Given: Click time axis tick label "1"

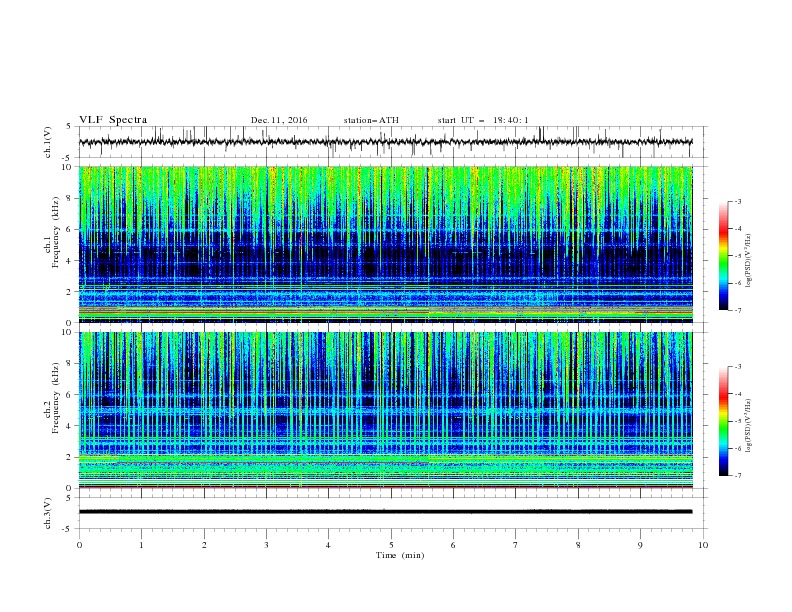Looking at the screenshot, I should point(141,545).
